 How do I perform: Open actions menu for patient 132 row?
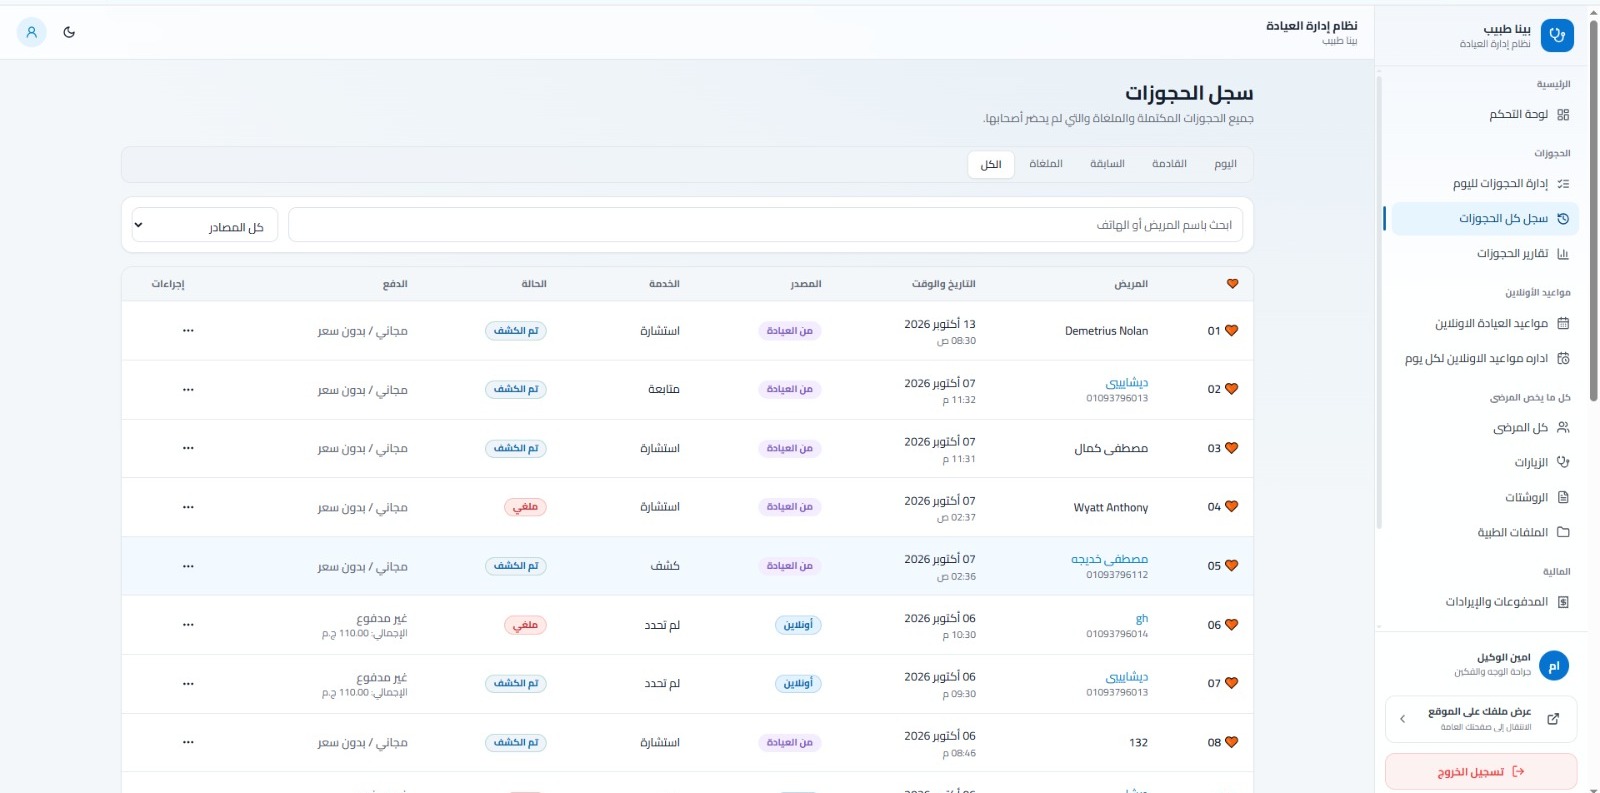188,743
